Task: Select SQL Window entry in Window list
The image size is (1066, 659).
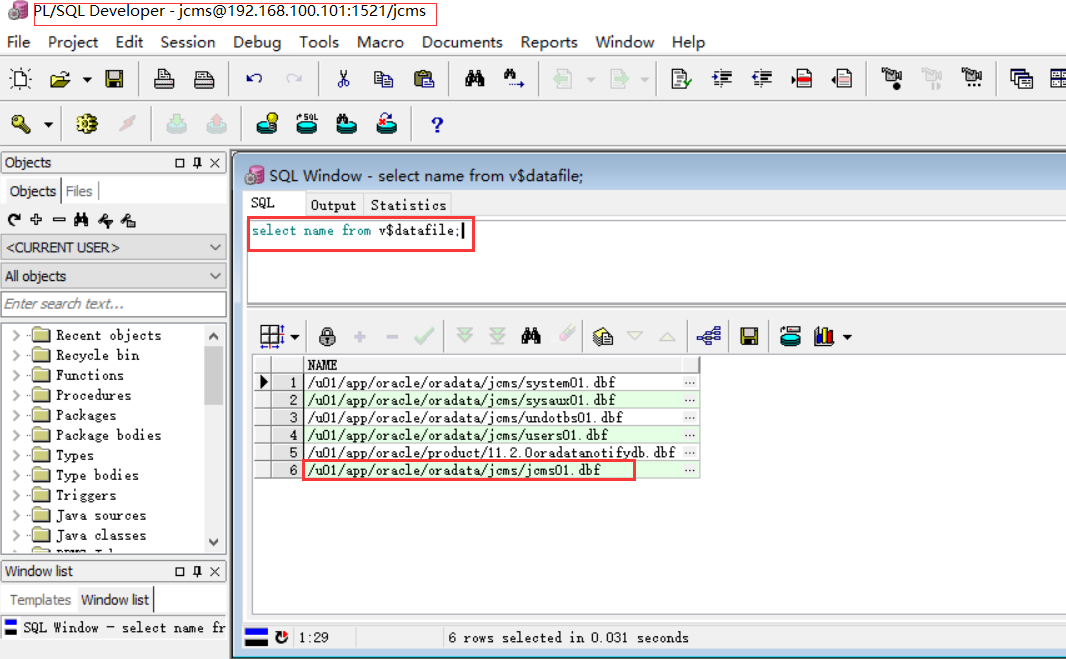Action: coord(114,628)
